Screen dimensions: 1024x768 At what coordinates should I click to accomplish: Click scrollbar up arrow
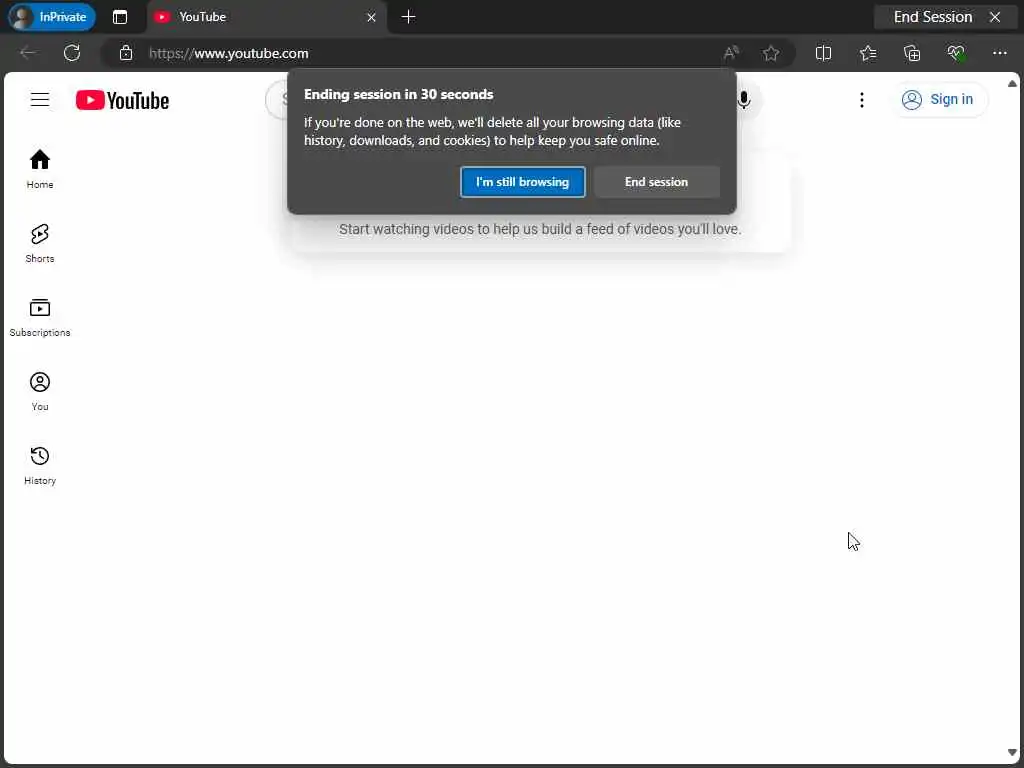[1012, 84]
